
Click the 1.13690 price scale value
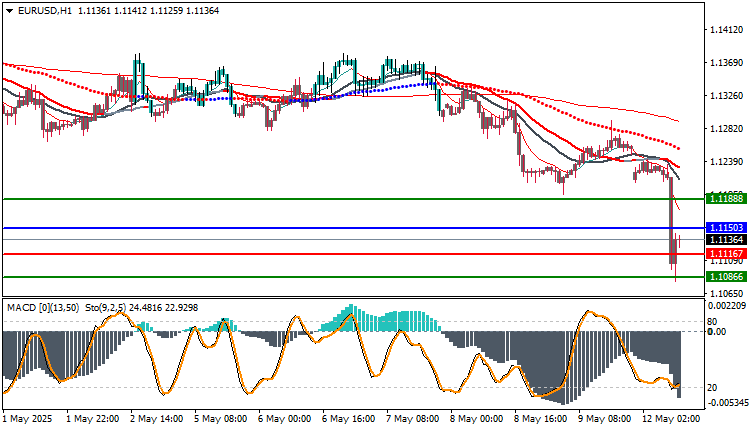pos(727,63)
